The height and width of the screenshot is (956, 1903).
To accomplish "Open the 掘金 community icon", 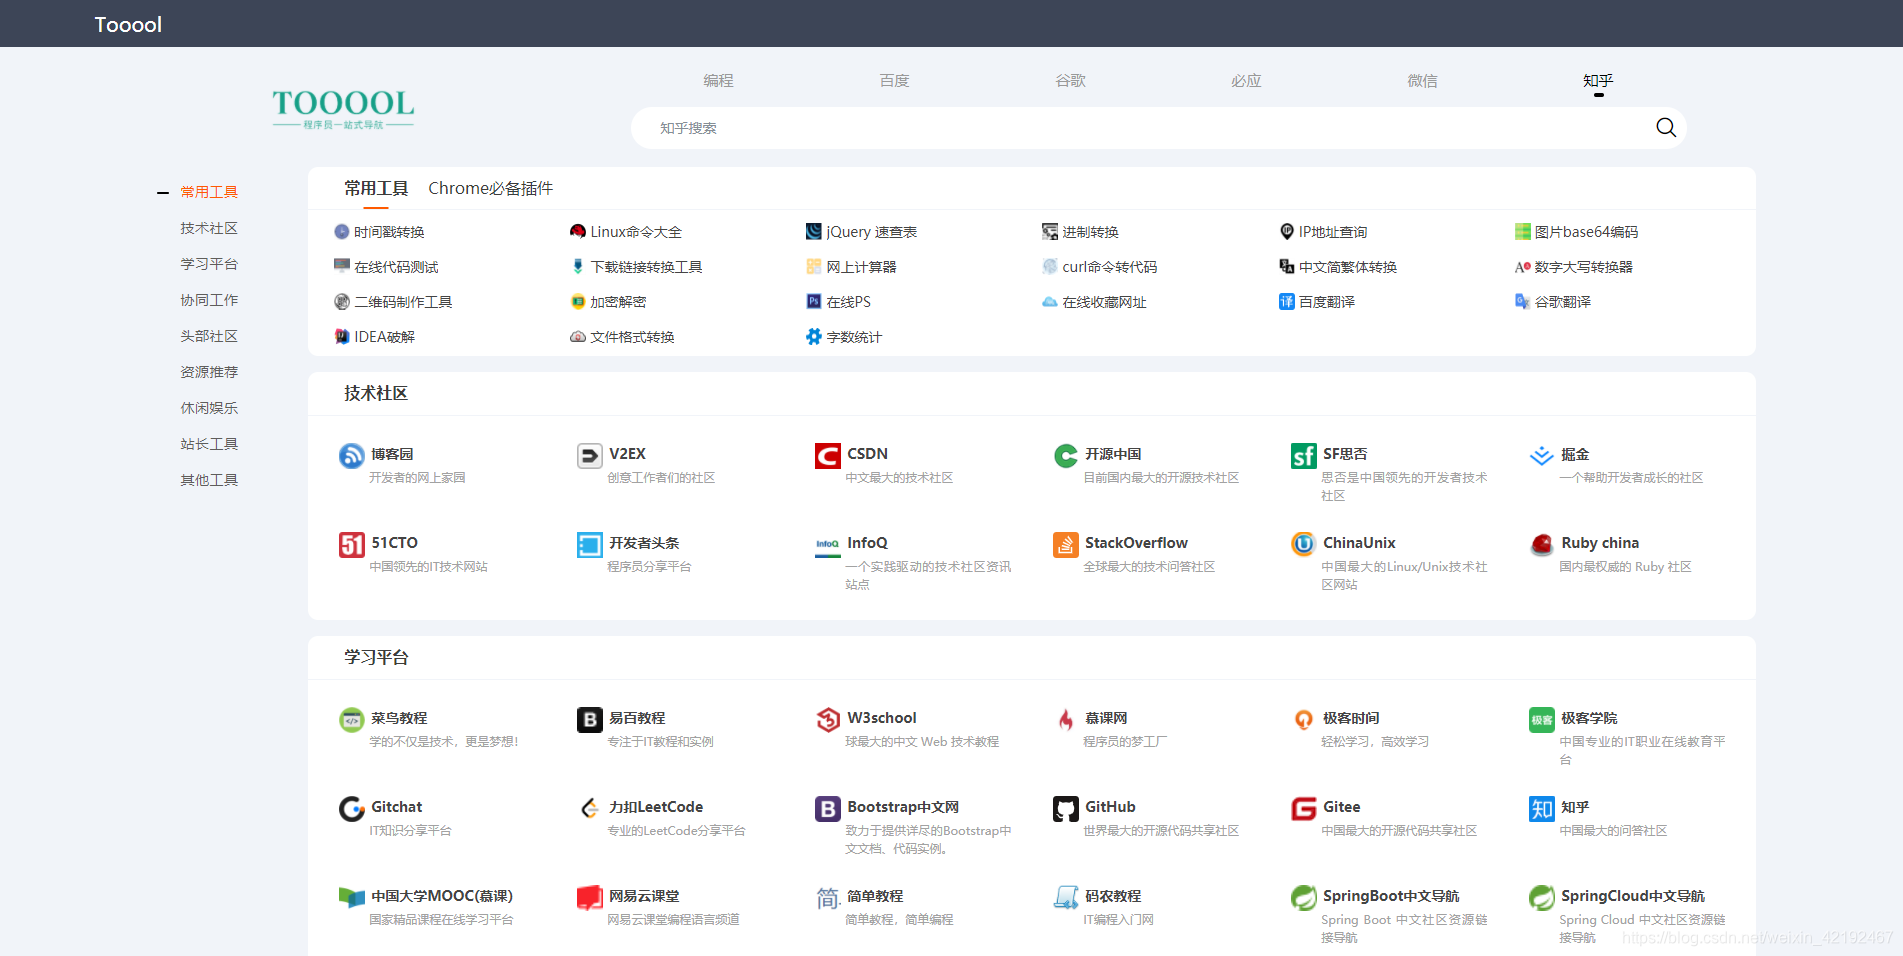I will pyautogui.click(x=1541, y=456).
